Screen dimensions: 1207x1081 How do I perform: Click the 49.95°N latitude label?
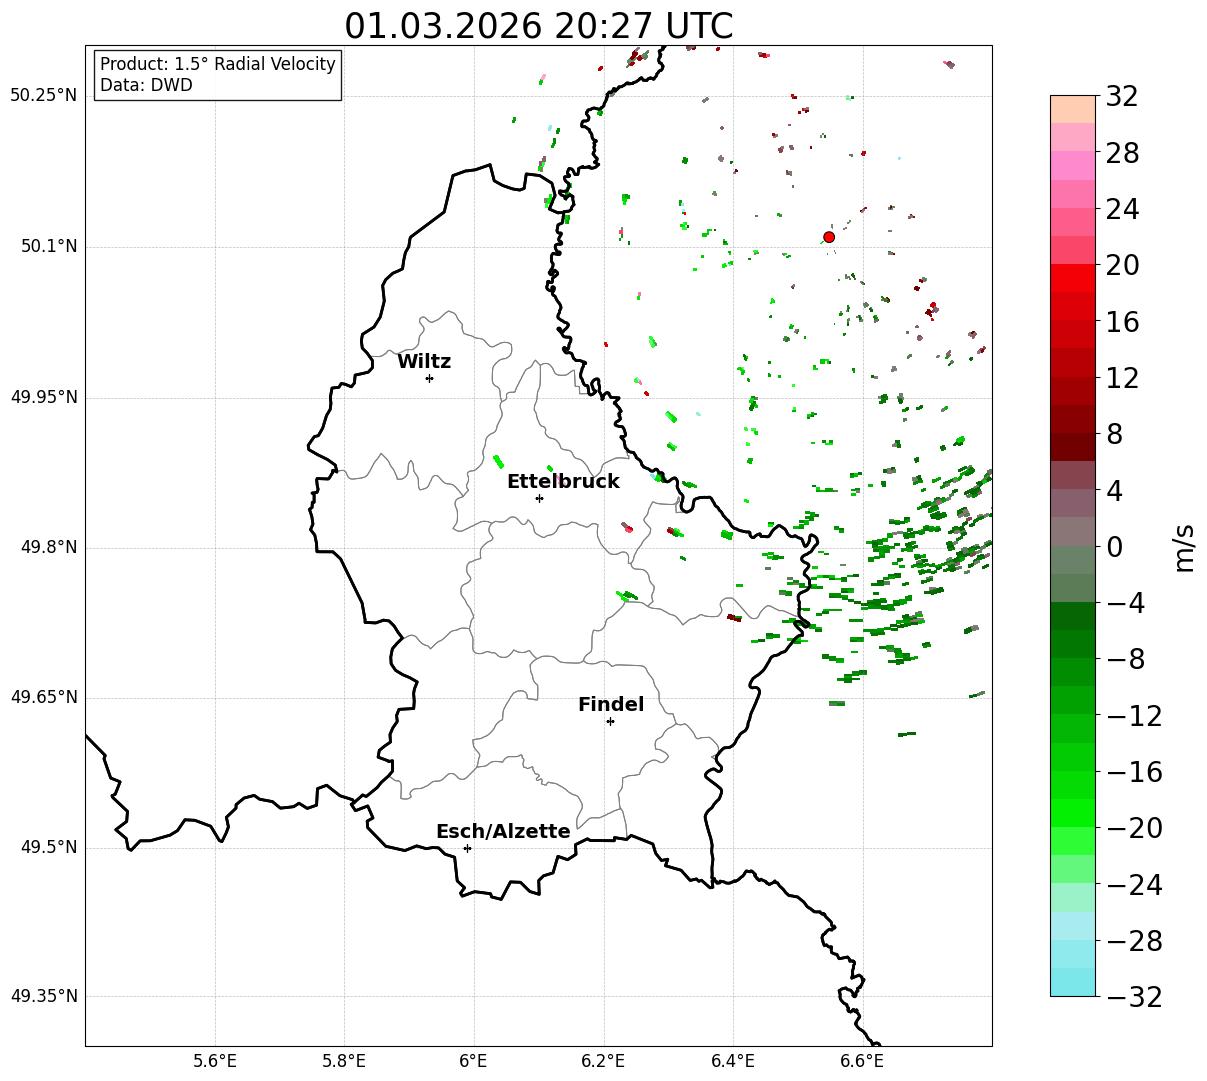[44, 397]
